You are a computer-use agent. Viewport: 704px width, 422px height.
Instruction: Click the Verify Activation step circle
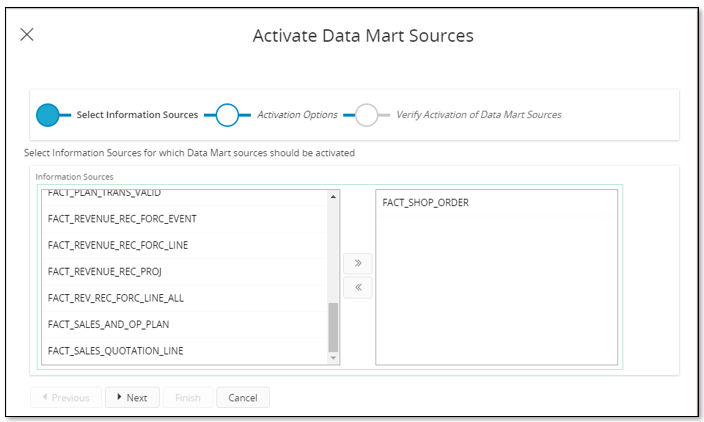point(367,115)
